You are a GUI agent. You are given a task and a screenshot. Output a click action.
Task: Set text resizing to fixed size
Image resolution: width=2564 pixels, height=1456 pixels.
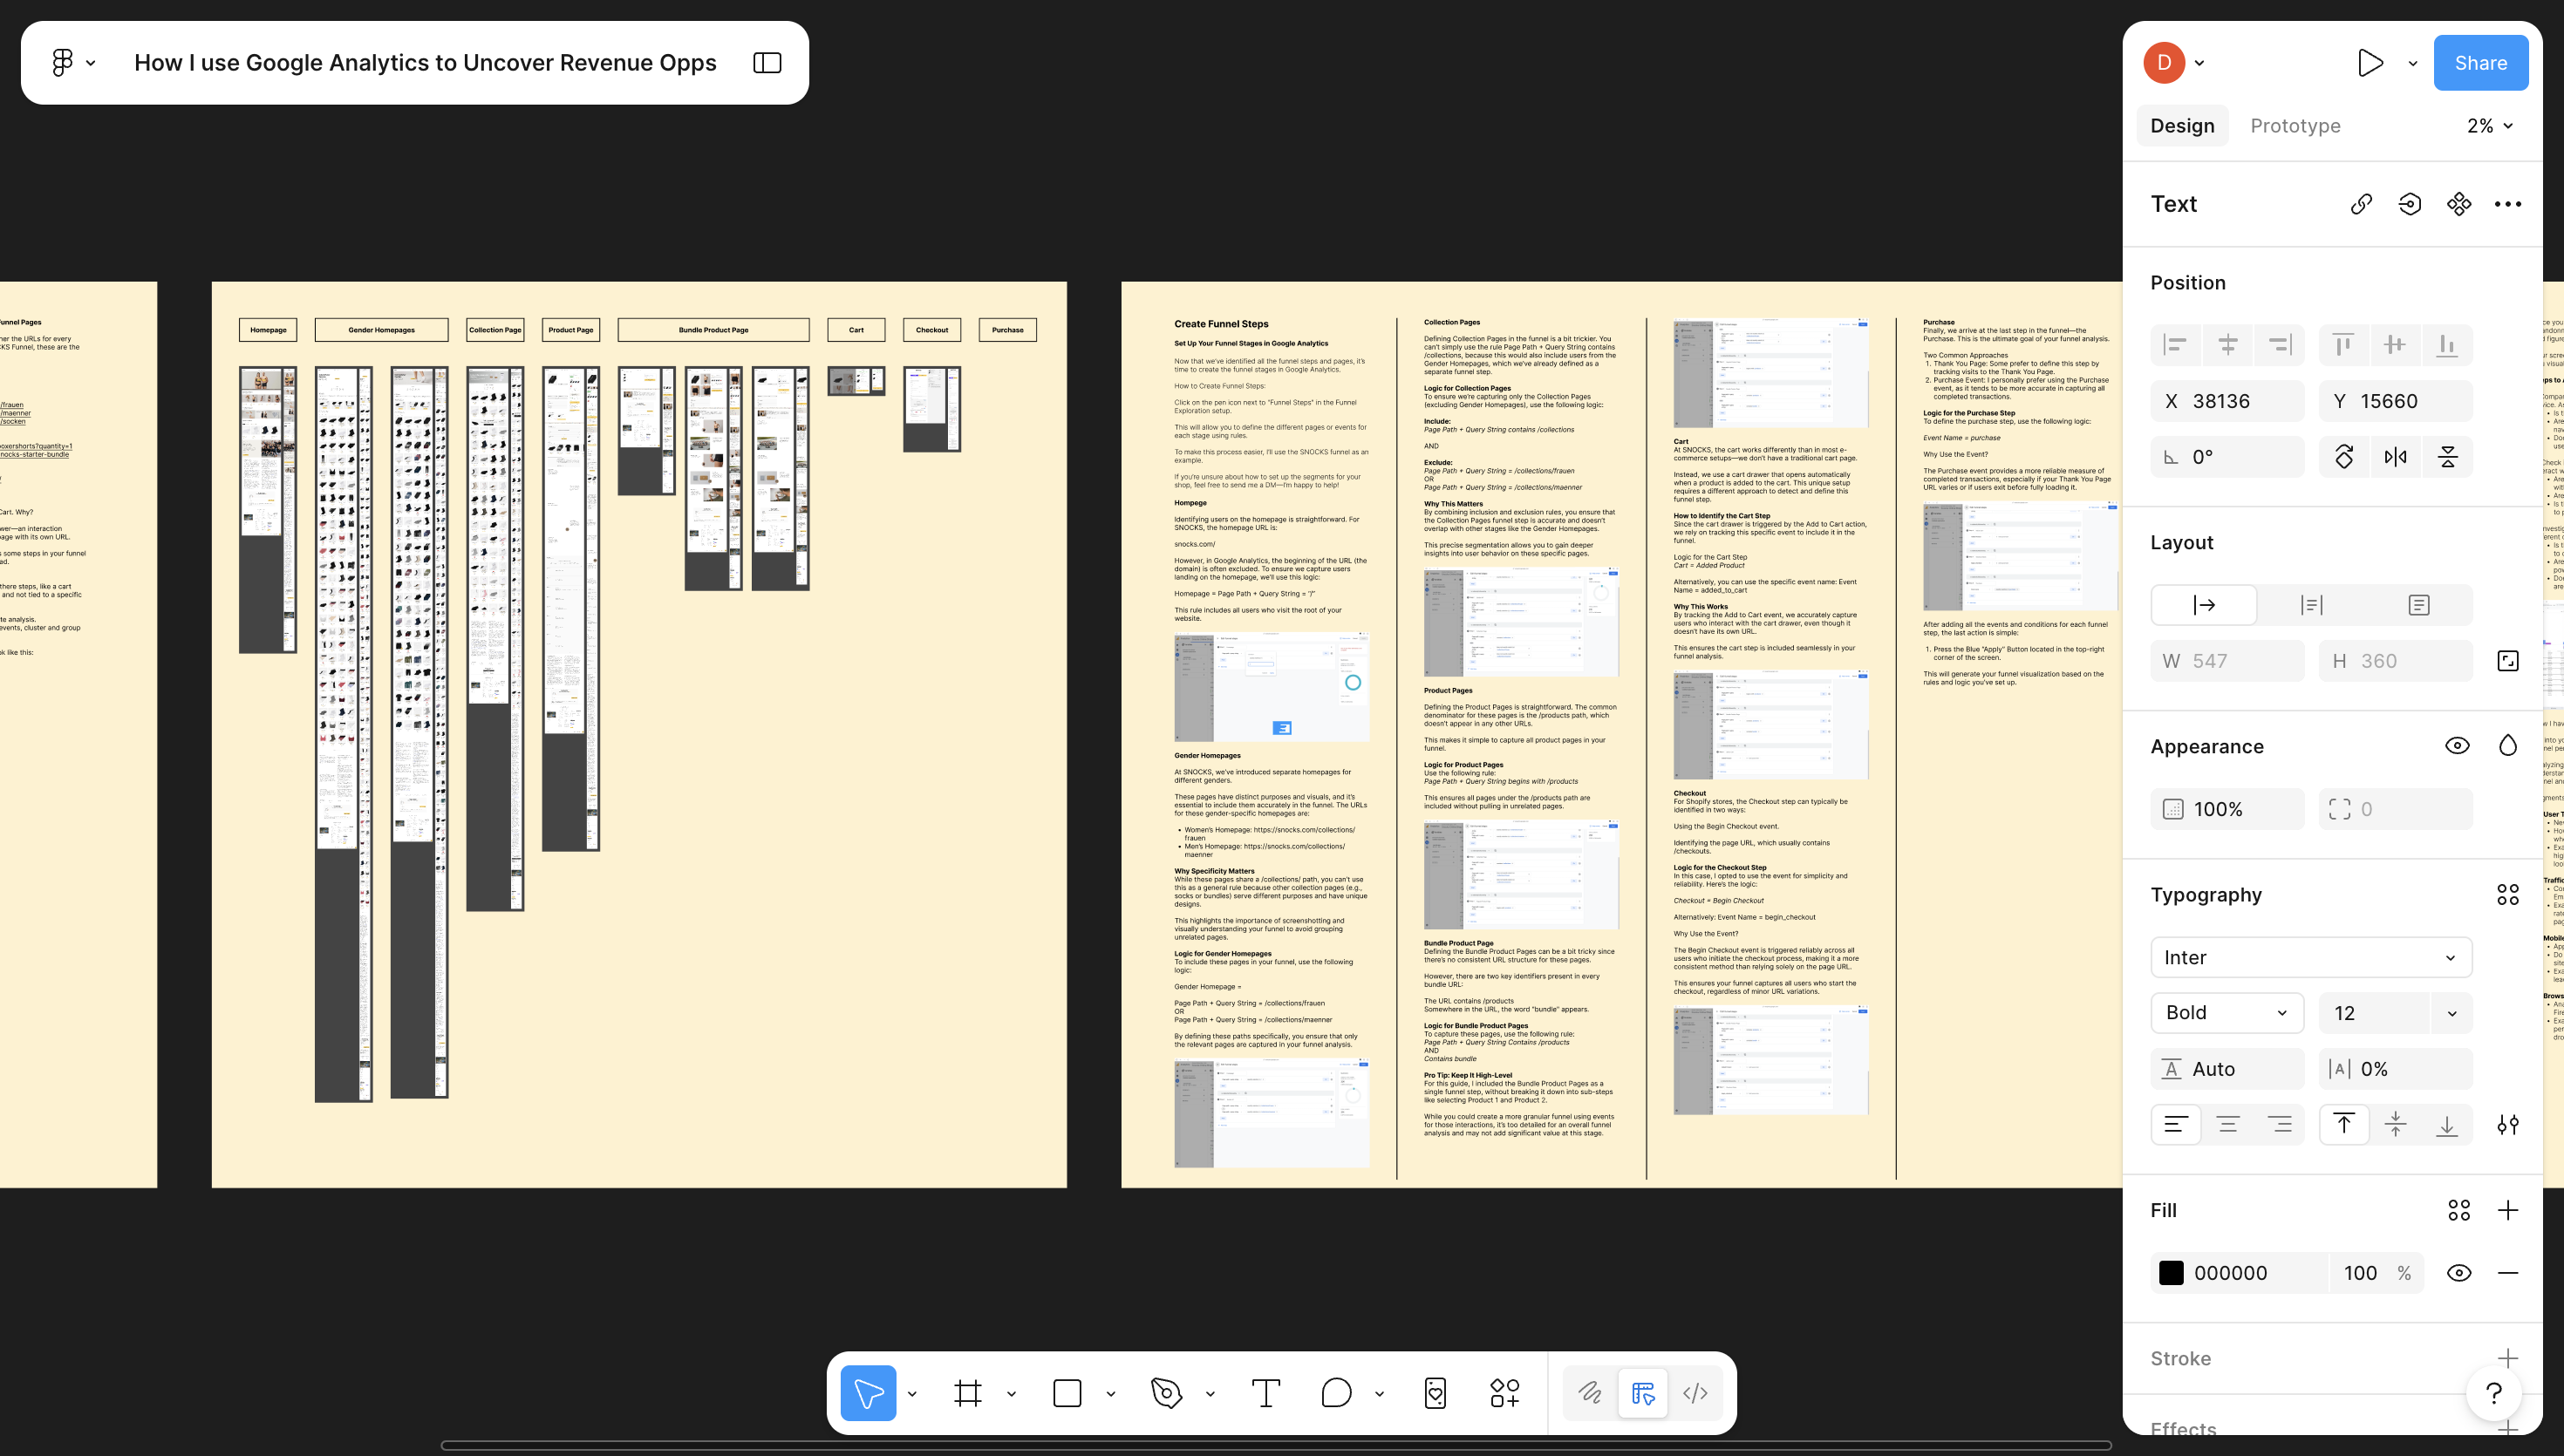click(x=2419, y=605)
